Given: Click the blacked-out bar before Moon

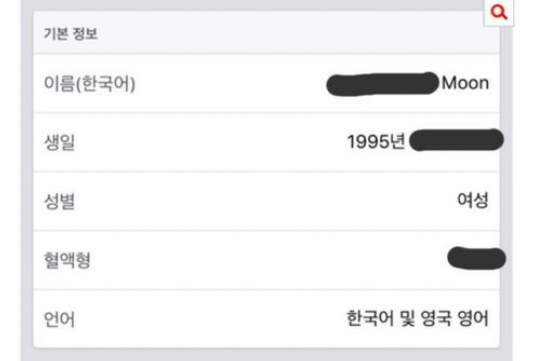Looking at the screenshot, I should pyautogui.click(x=383, y=84).
